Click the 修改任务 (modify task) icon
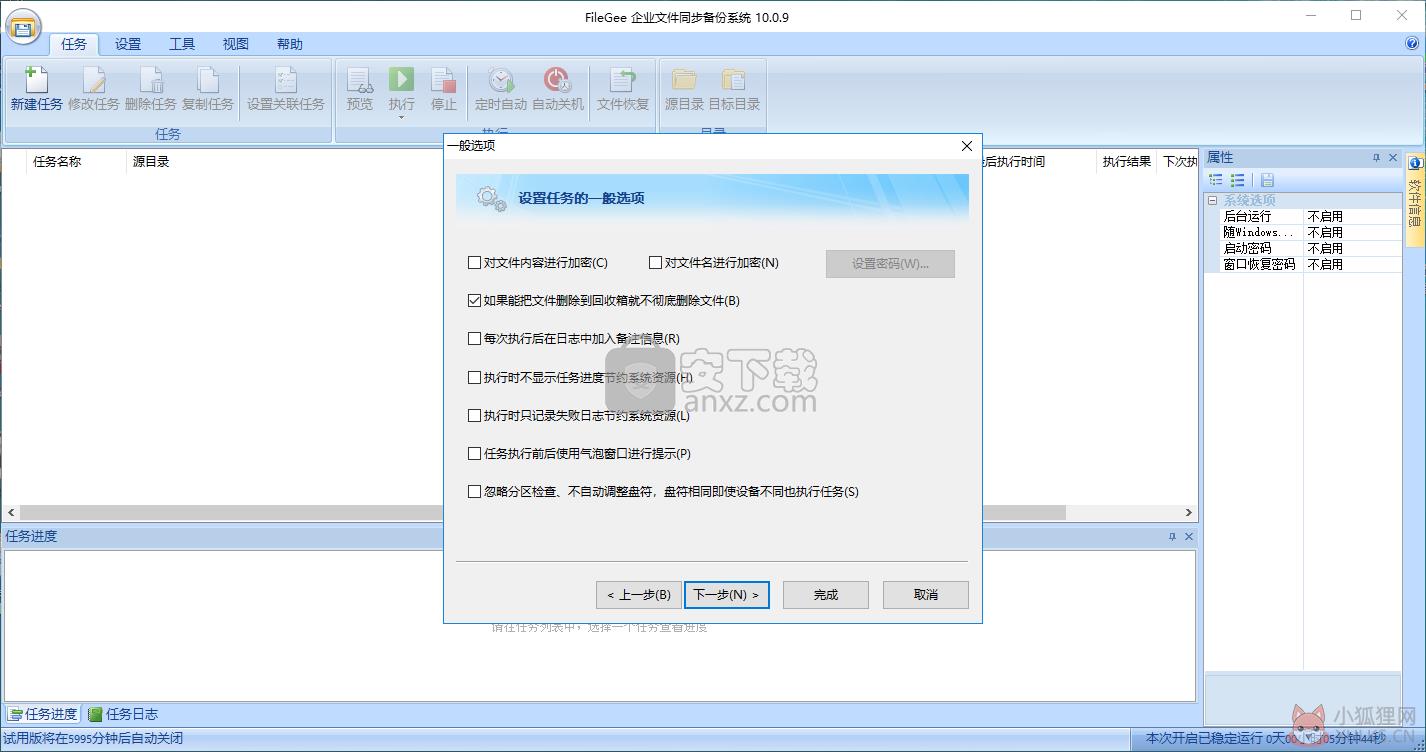The width and height of the screenshot is (1426, 752). tap(94, 80)
